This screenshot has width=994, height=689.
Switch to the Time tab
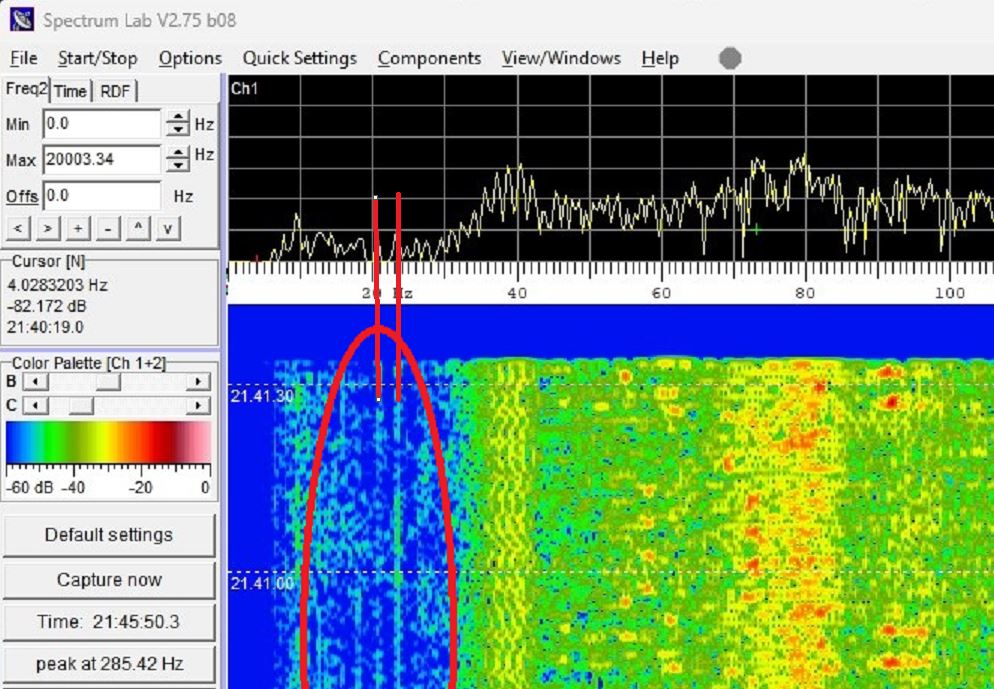(70, 91)
